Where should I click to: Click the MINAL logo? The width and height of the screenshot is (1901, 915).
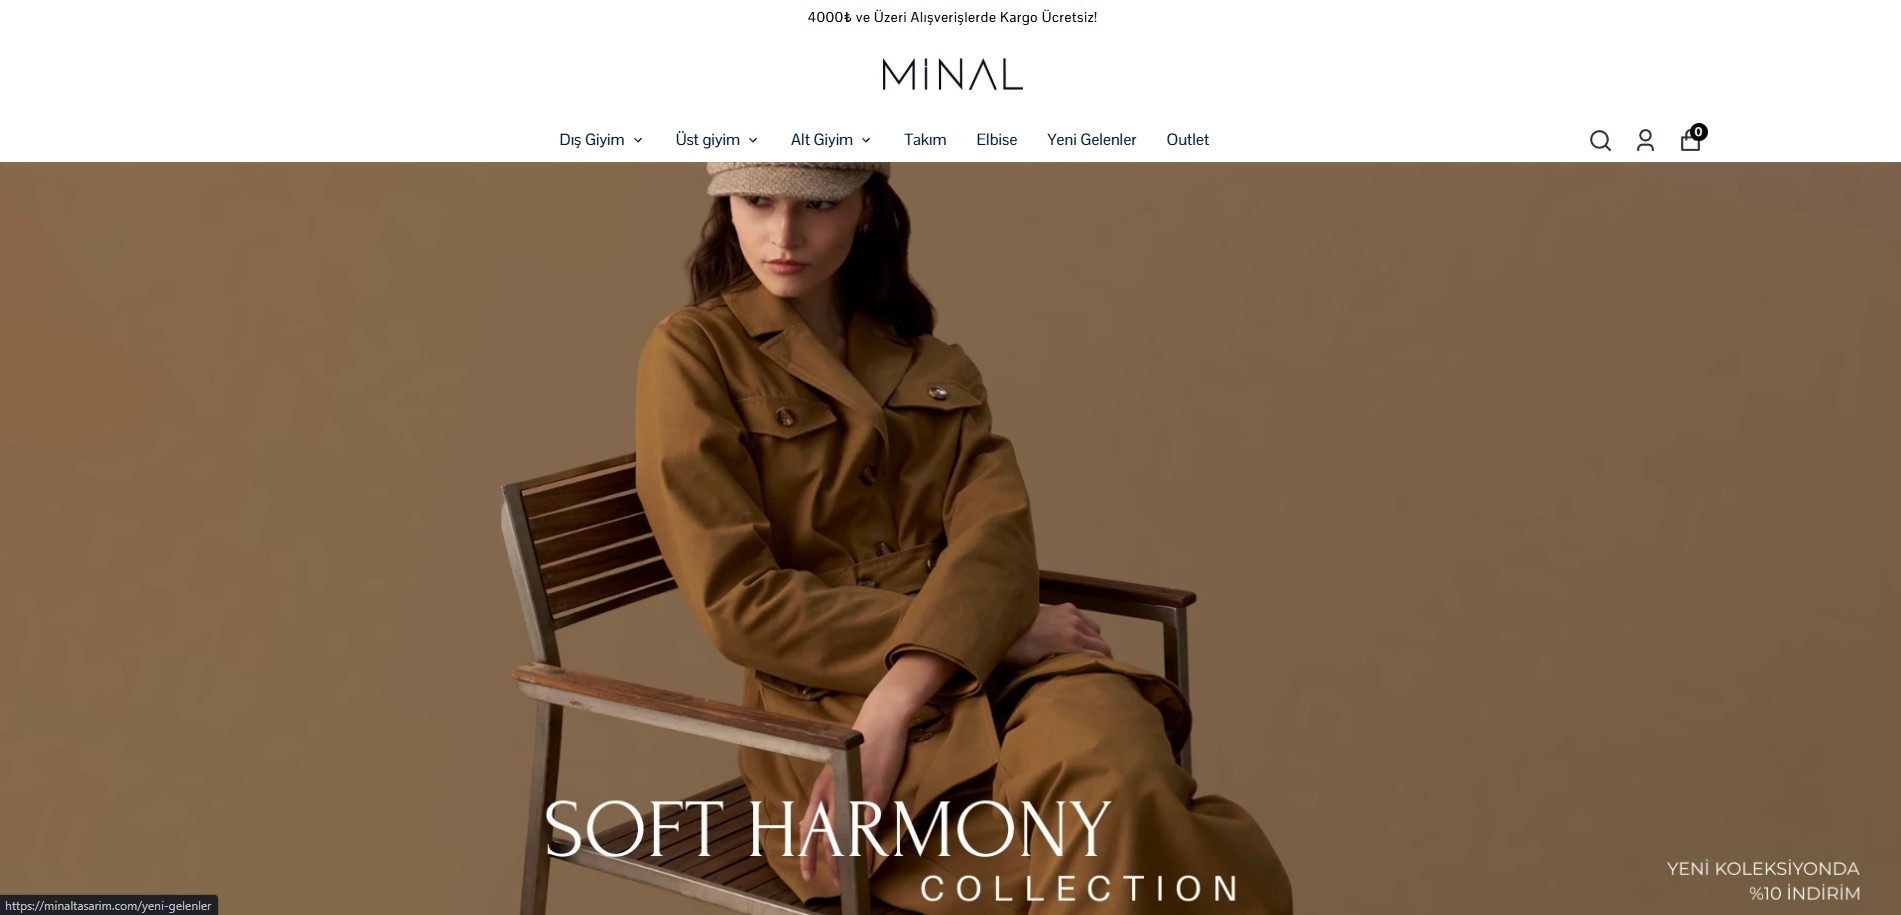[x=952, y=75]
